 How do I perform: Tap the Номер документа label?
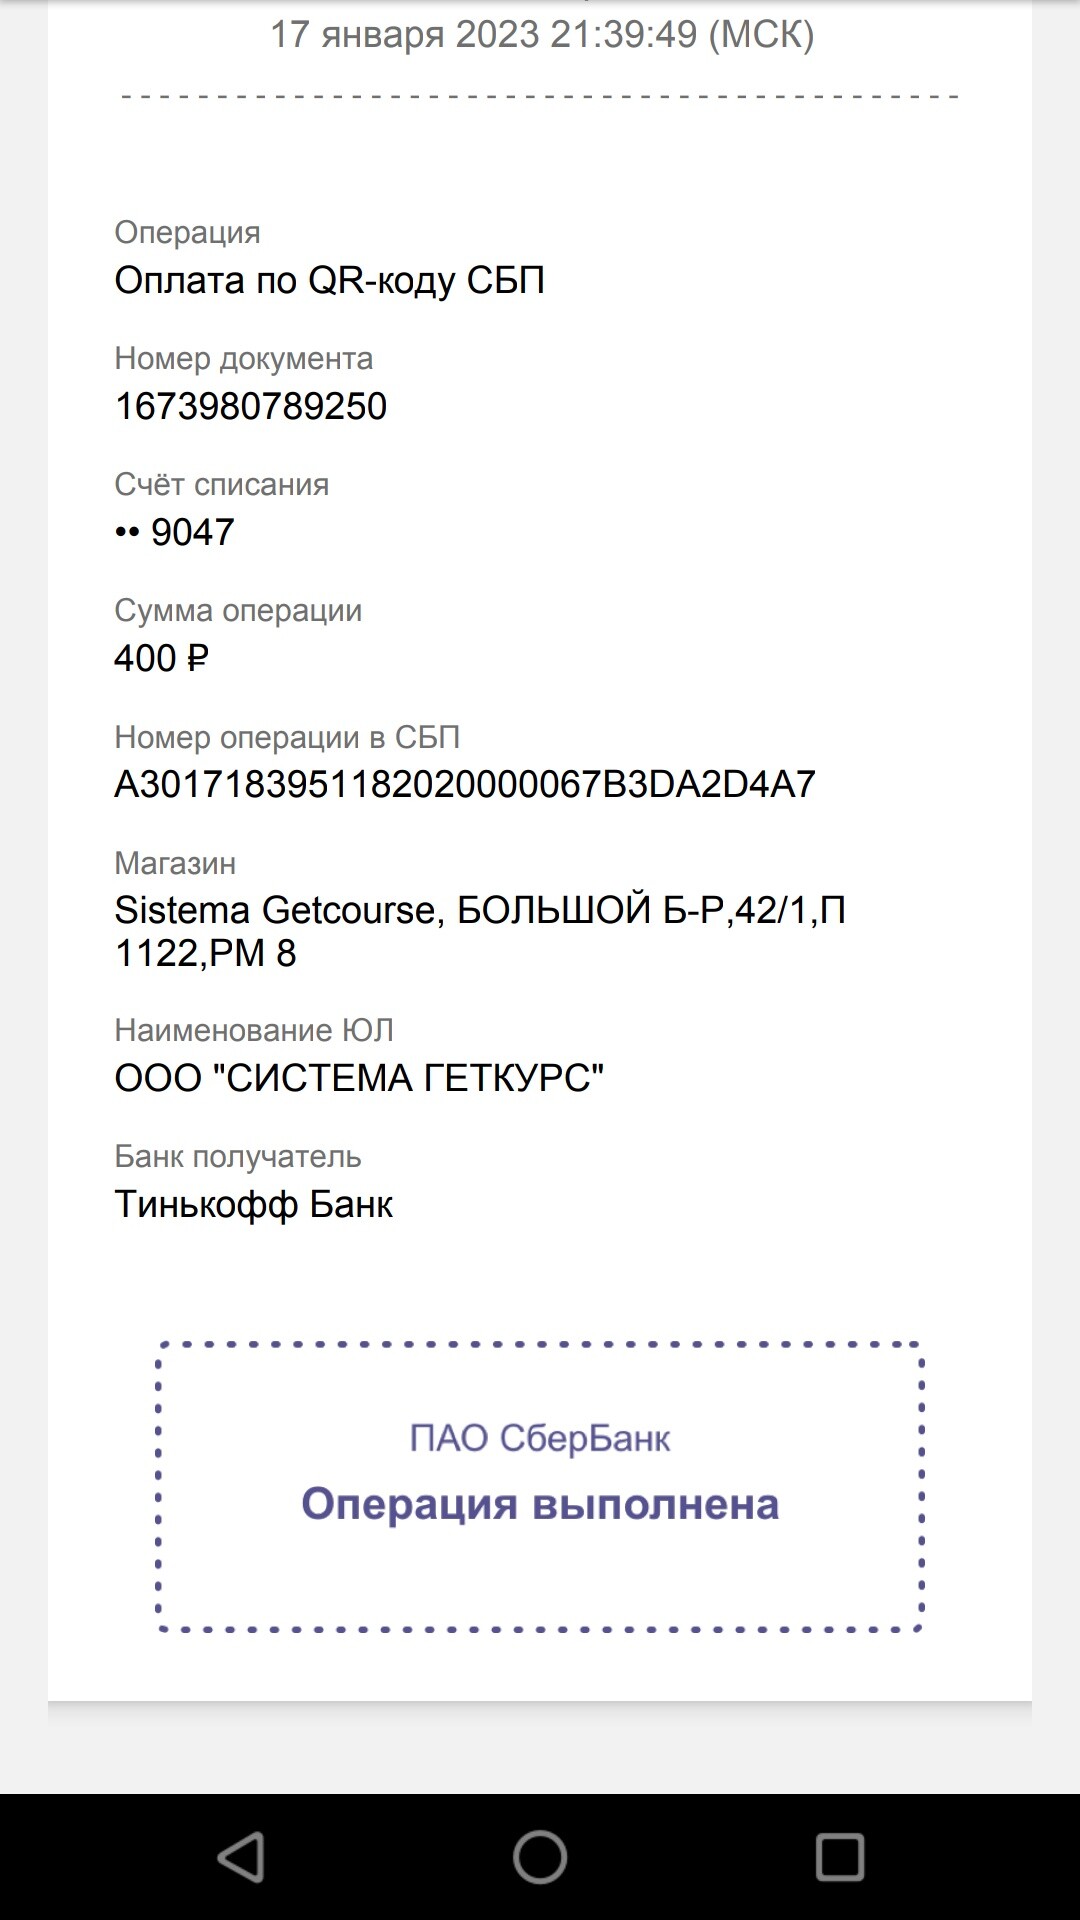[x=243, y=358]
